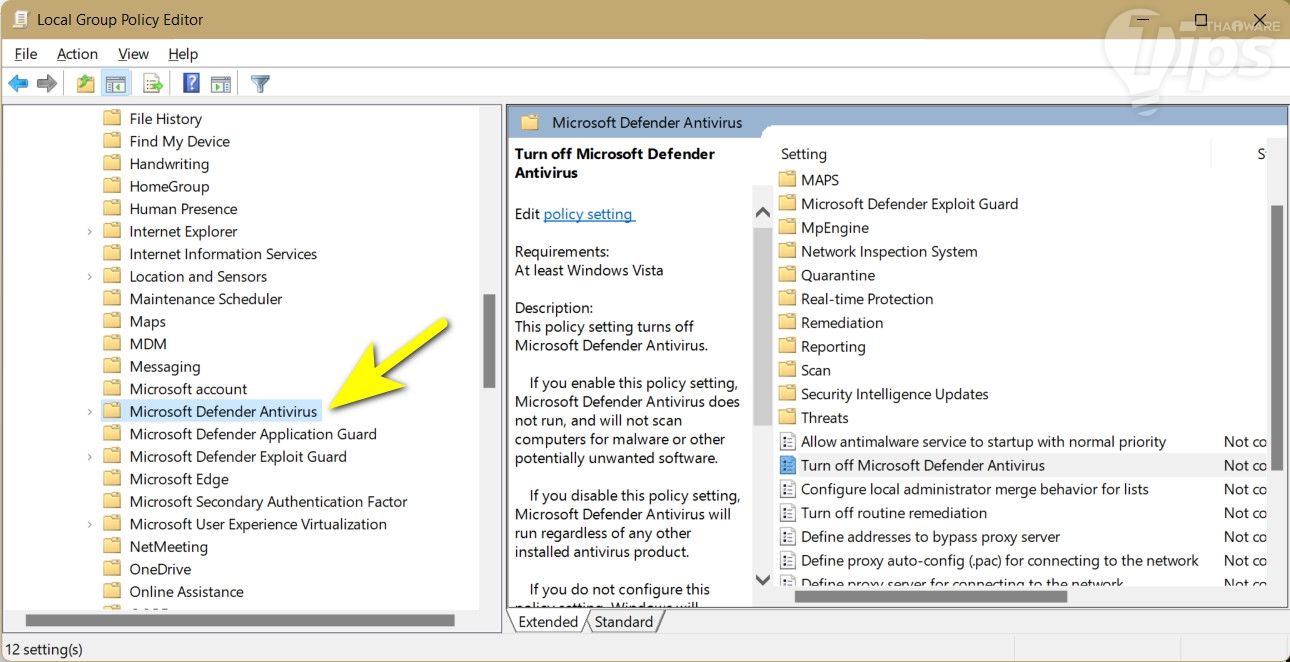Click description pane scroll up arrow
The width and height of the screenshot is (1290, 662).
(762, 212)
